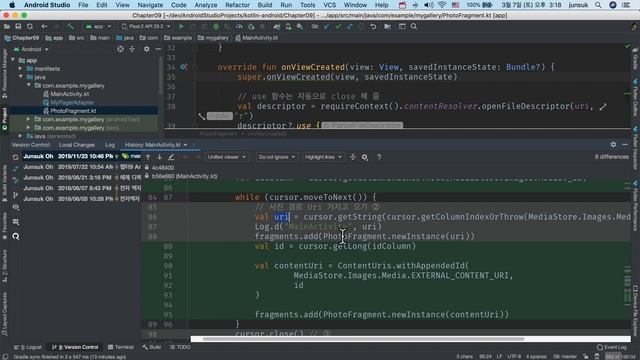Viewport: 640px width, 360px height.
Task: Switch to the Log tab
Action: tap(110, 145)
